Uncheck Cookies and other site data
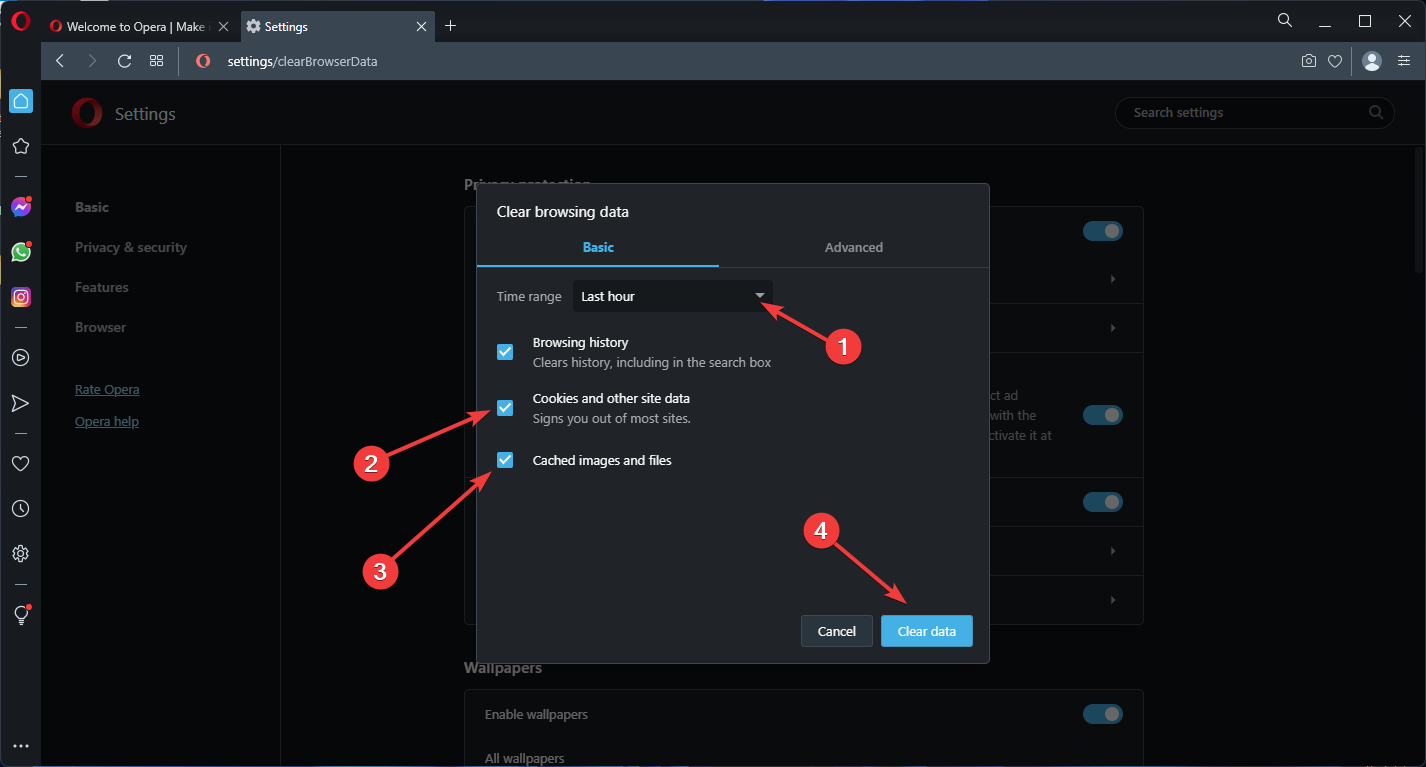 point(505,408)
